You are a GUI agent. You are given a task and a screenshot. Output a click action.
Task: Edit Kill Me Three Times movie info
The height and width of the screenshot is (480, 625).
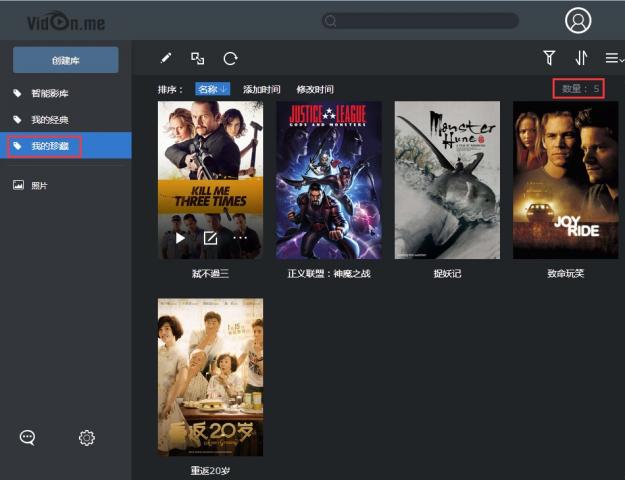[x=210, y=238]
